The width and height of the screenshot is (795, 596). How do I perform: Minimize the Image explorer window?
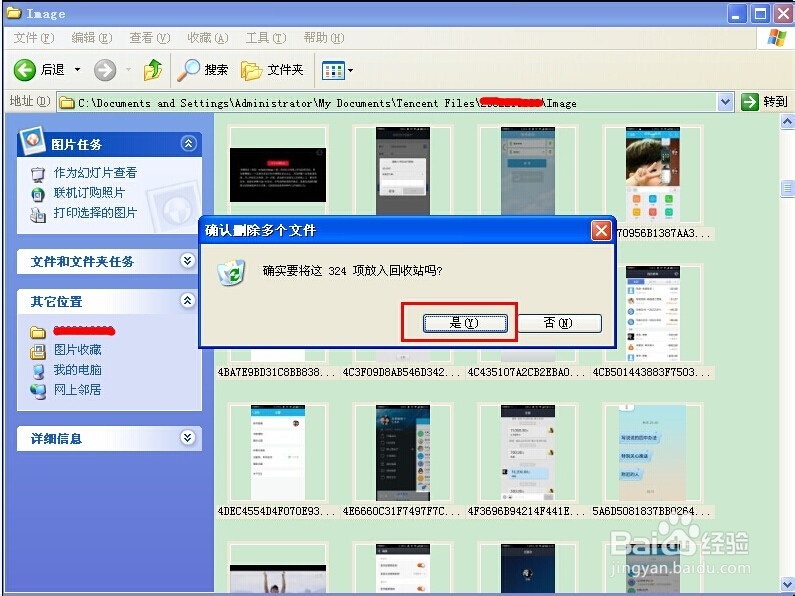tap(737, 14)
